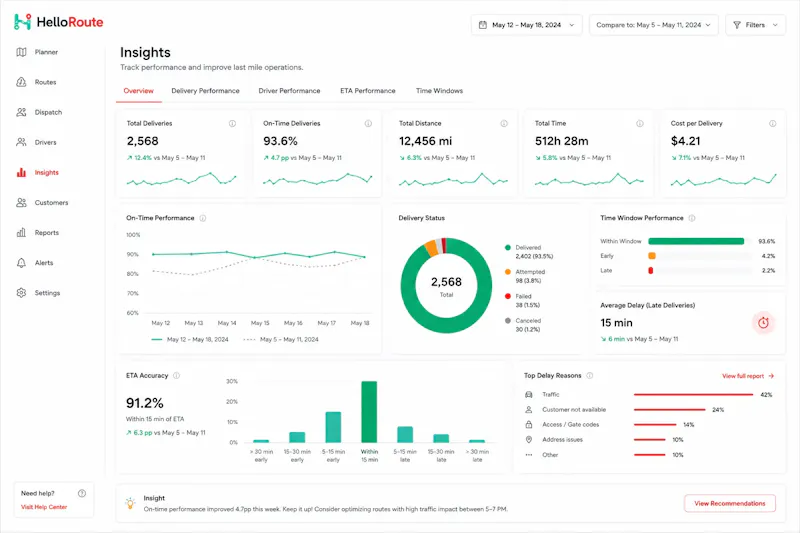Click the Access / Gate codes lock icon
This screenshot has width=800, height=533.
tap(529, 424)
